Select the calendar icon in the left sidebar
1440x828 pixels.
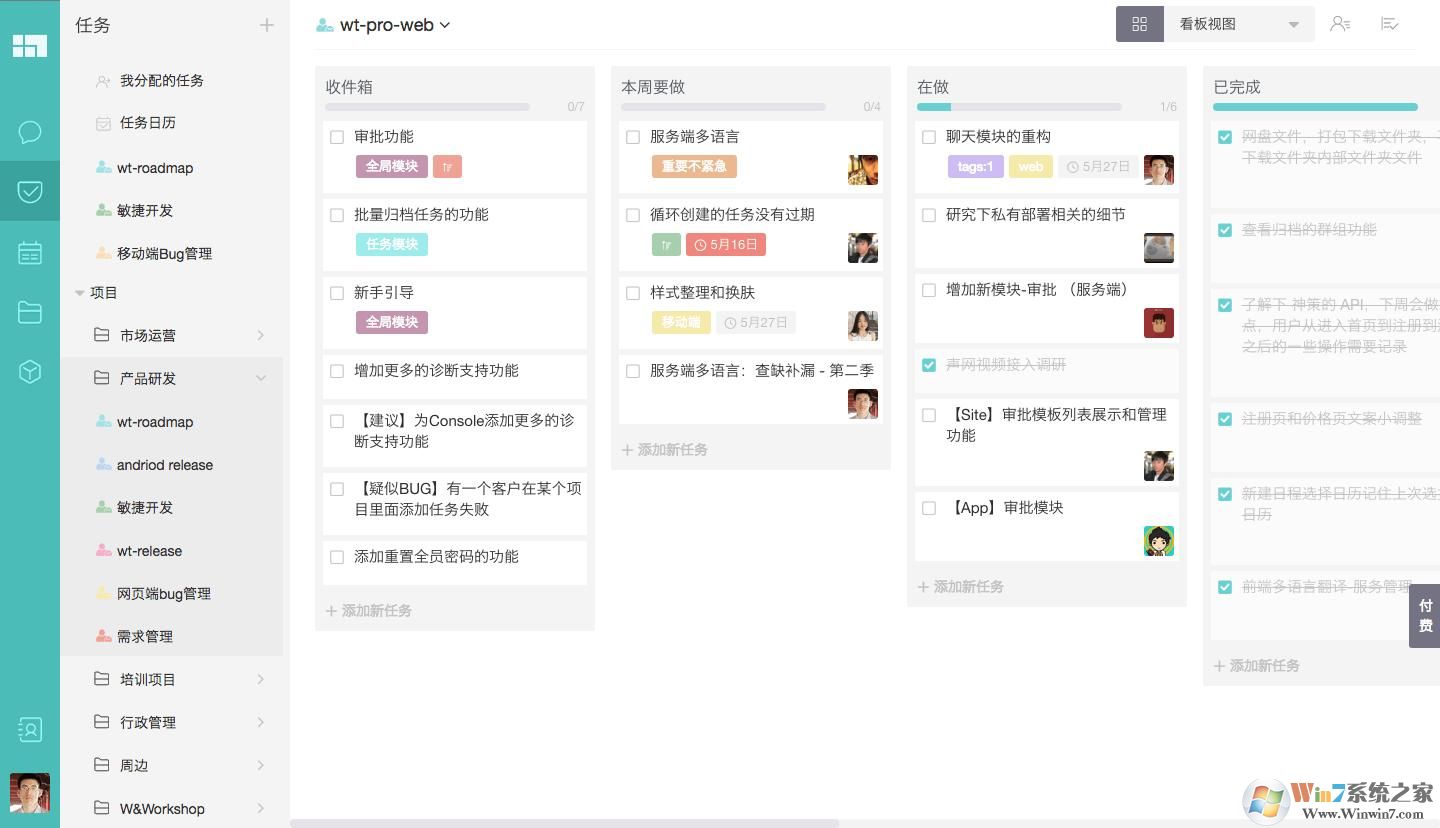(29, 252)
